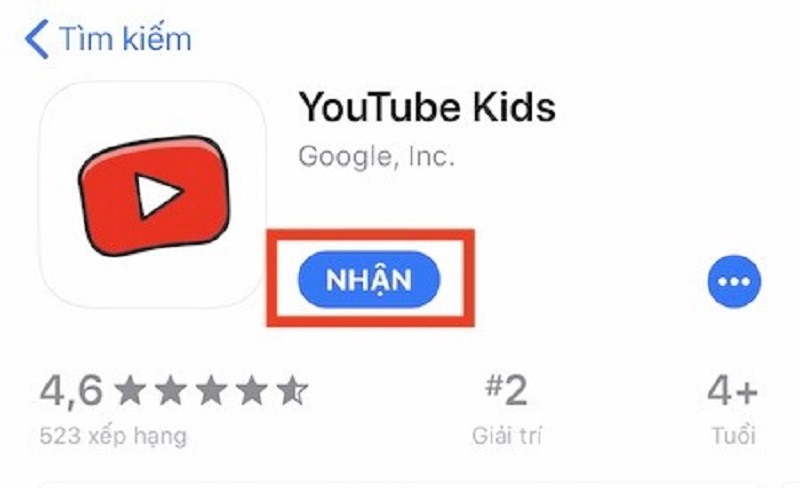Tap the #2 chart ranking

click(506, 390)
